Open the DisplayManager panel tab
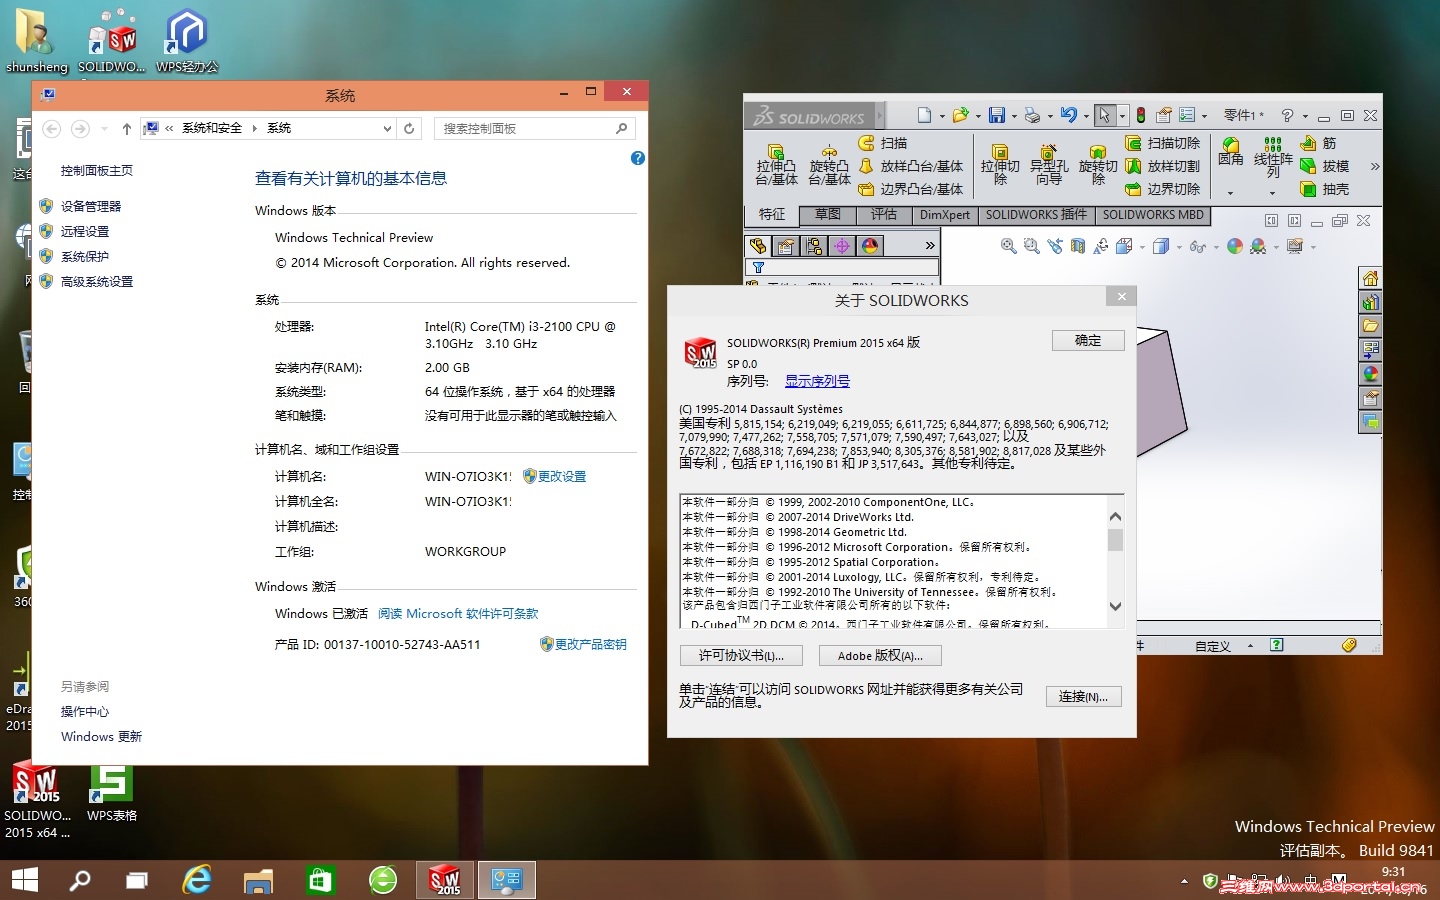This screenshot has height=900, width=1440. click(870, 245)
